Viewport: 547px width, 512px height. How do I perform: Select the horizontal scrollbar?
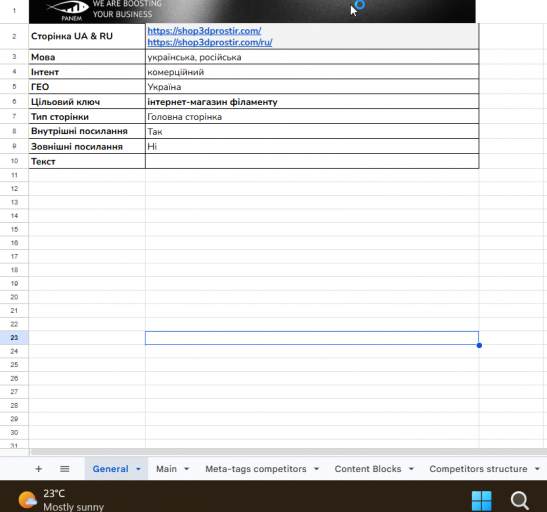(x=288, y=452)
